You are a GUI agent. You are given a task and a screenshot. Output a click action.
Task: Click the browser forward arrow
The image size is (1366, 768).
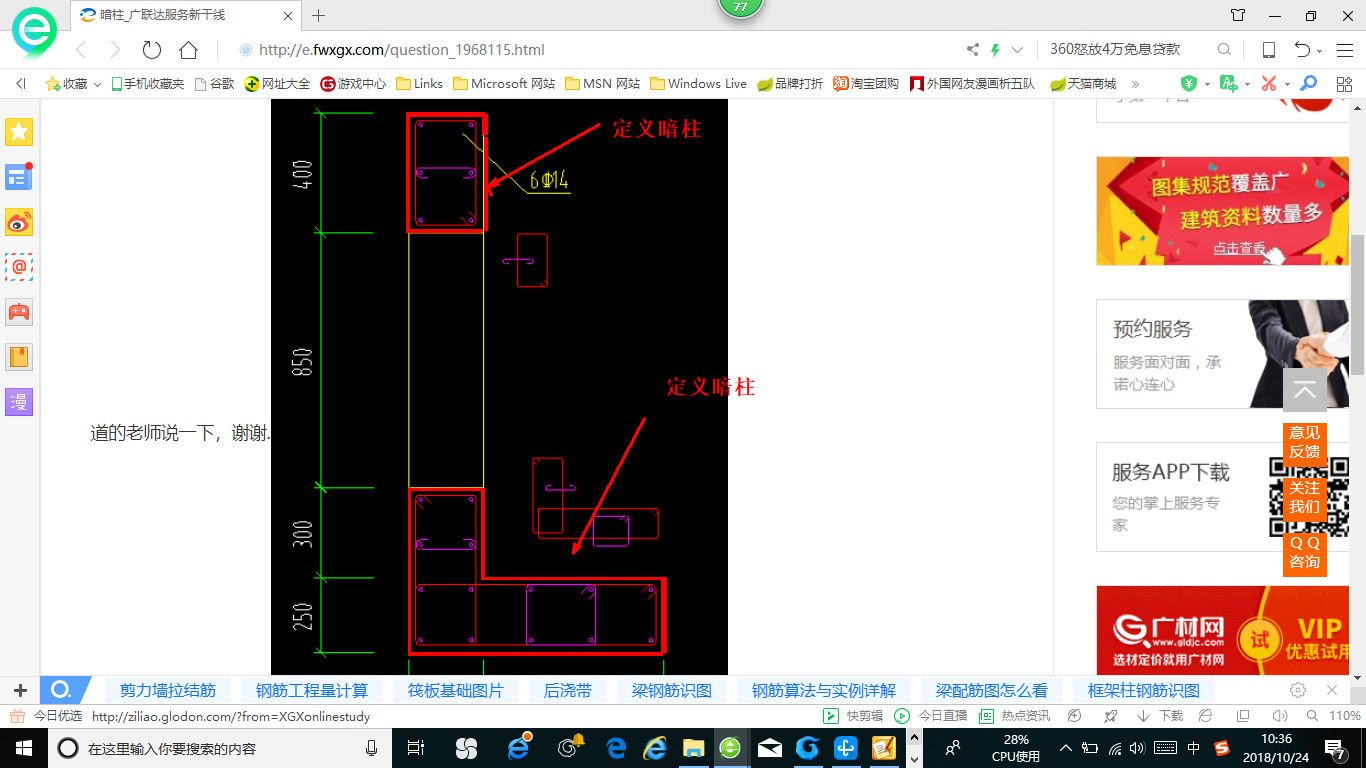(x=115, y=50)
